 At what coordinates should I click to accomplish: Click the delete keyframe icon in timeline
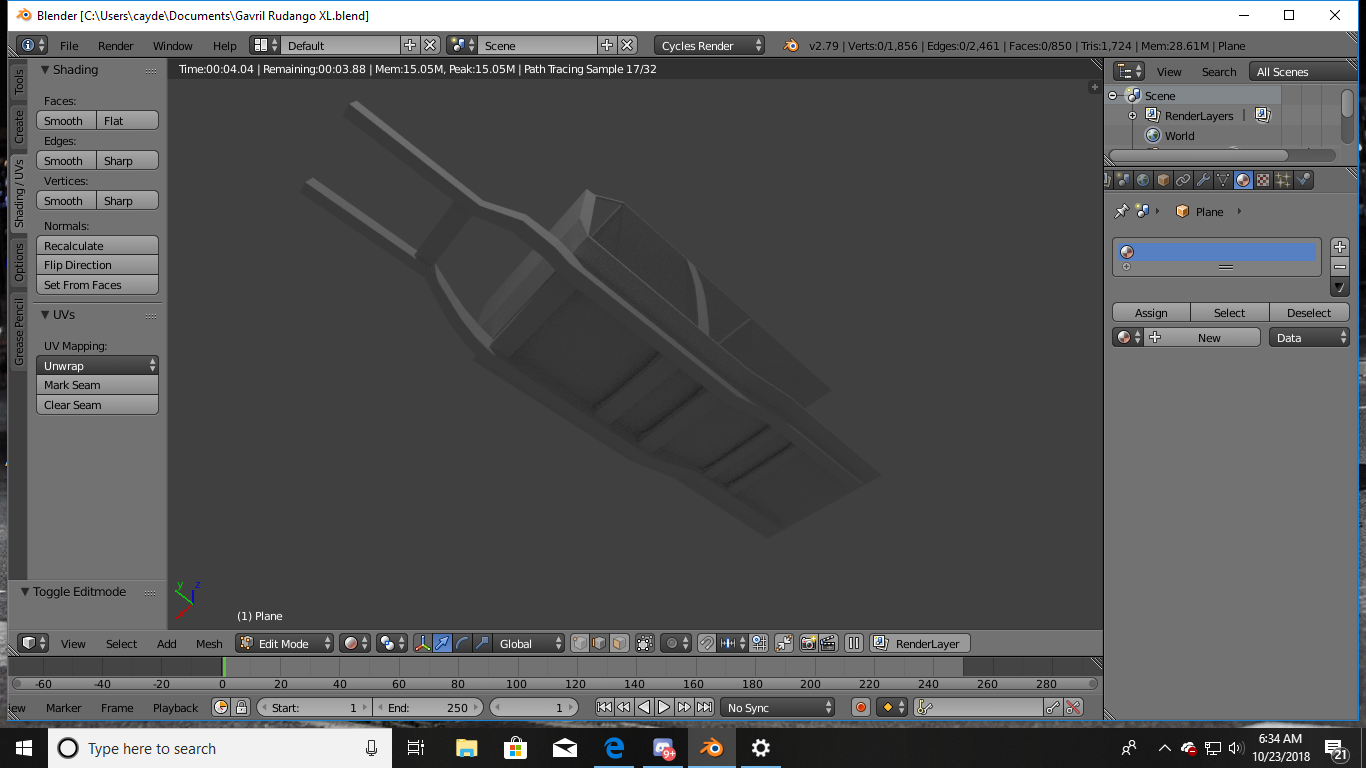[x=1073, y=707]
